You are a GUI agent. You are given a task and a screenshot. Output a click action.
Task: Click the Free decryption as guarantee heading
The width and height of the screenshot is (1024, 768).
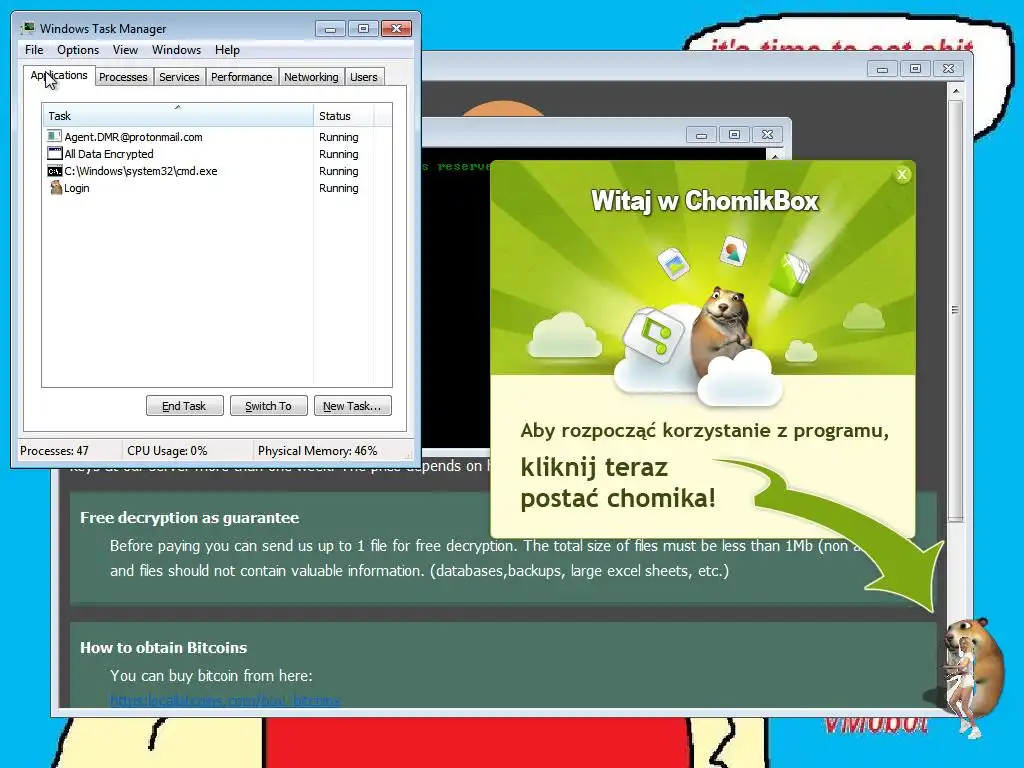coord(189,518)
